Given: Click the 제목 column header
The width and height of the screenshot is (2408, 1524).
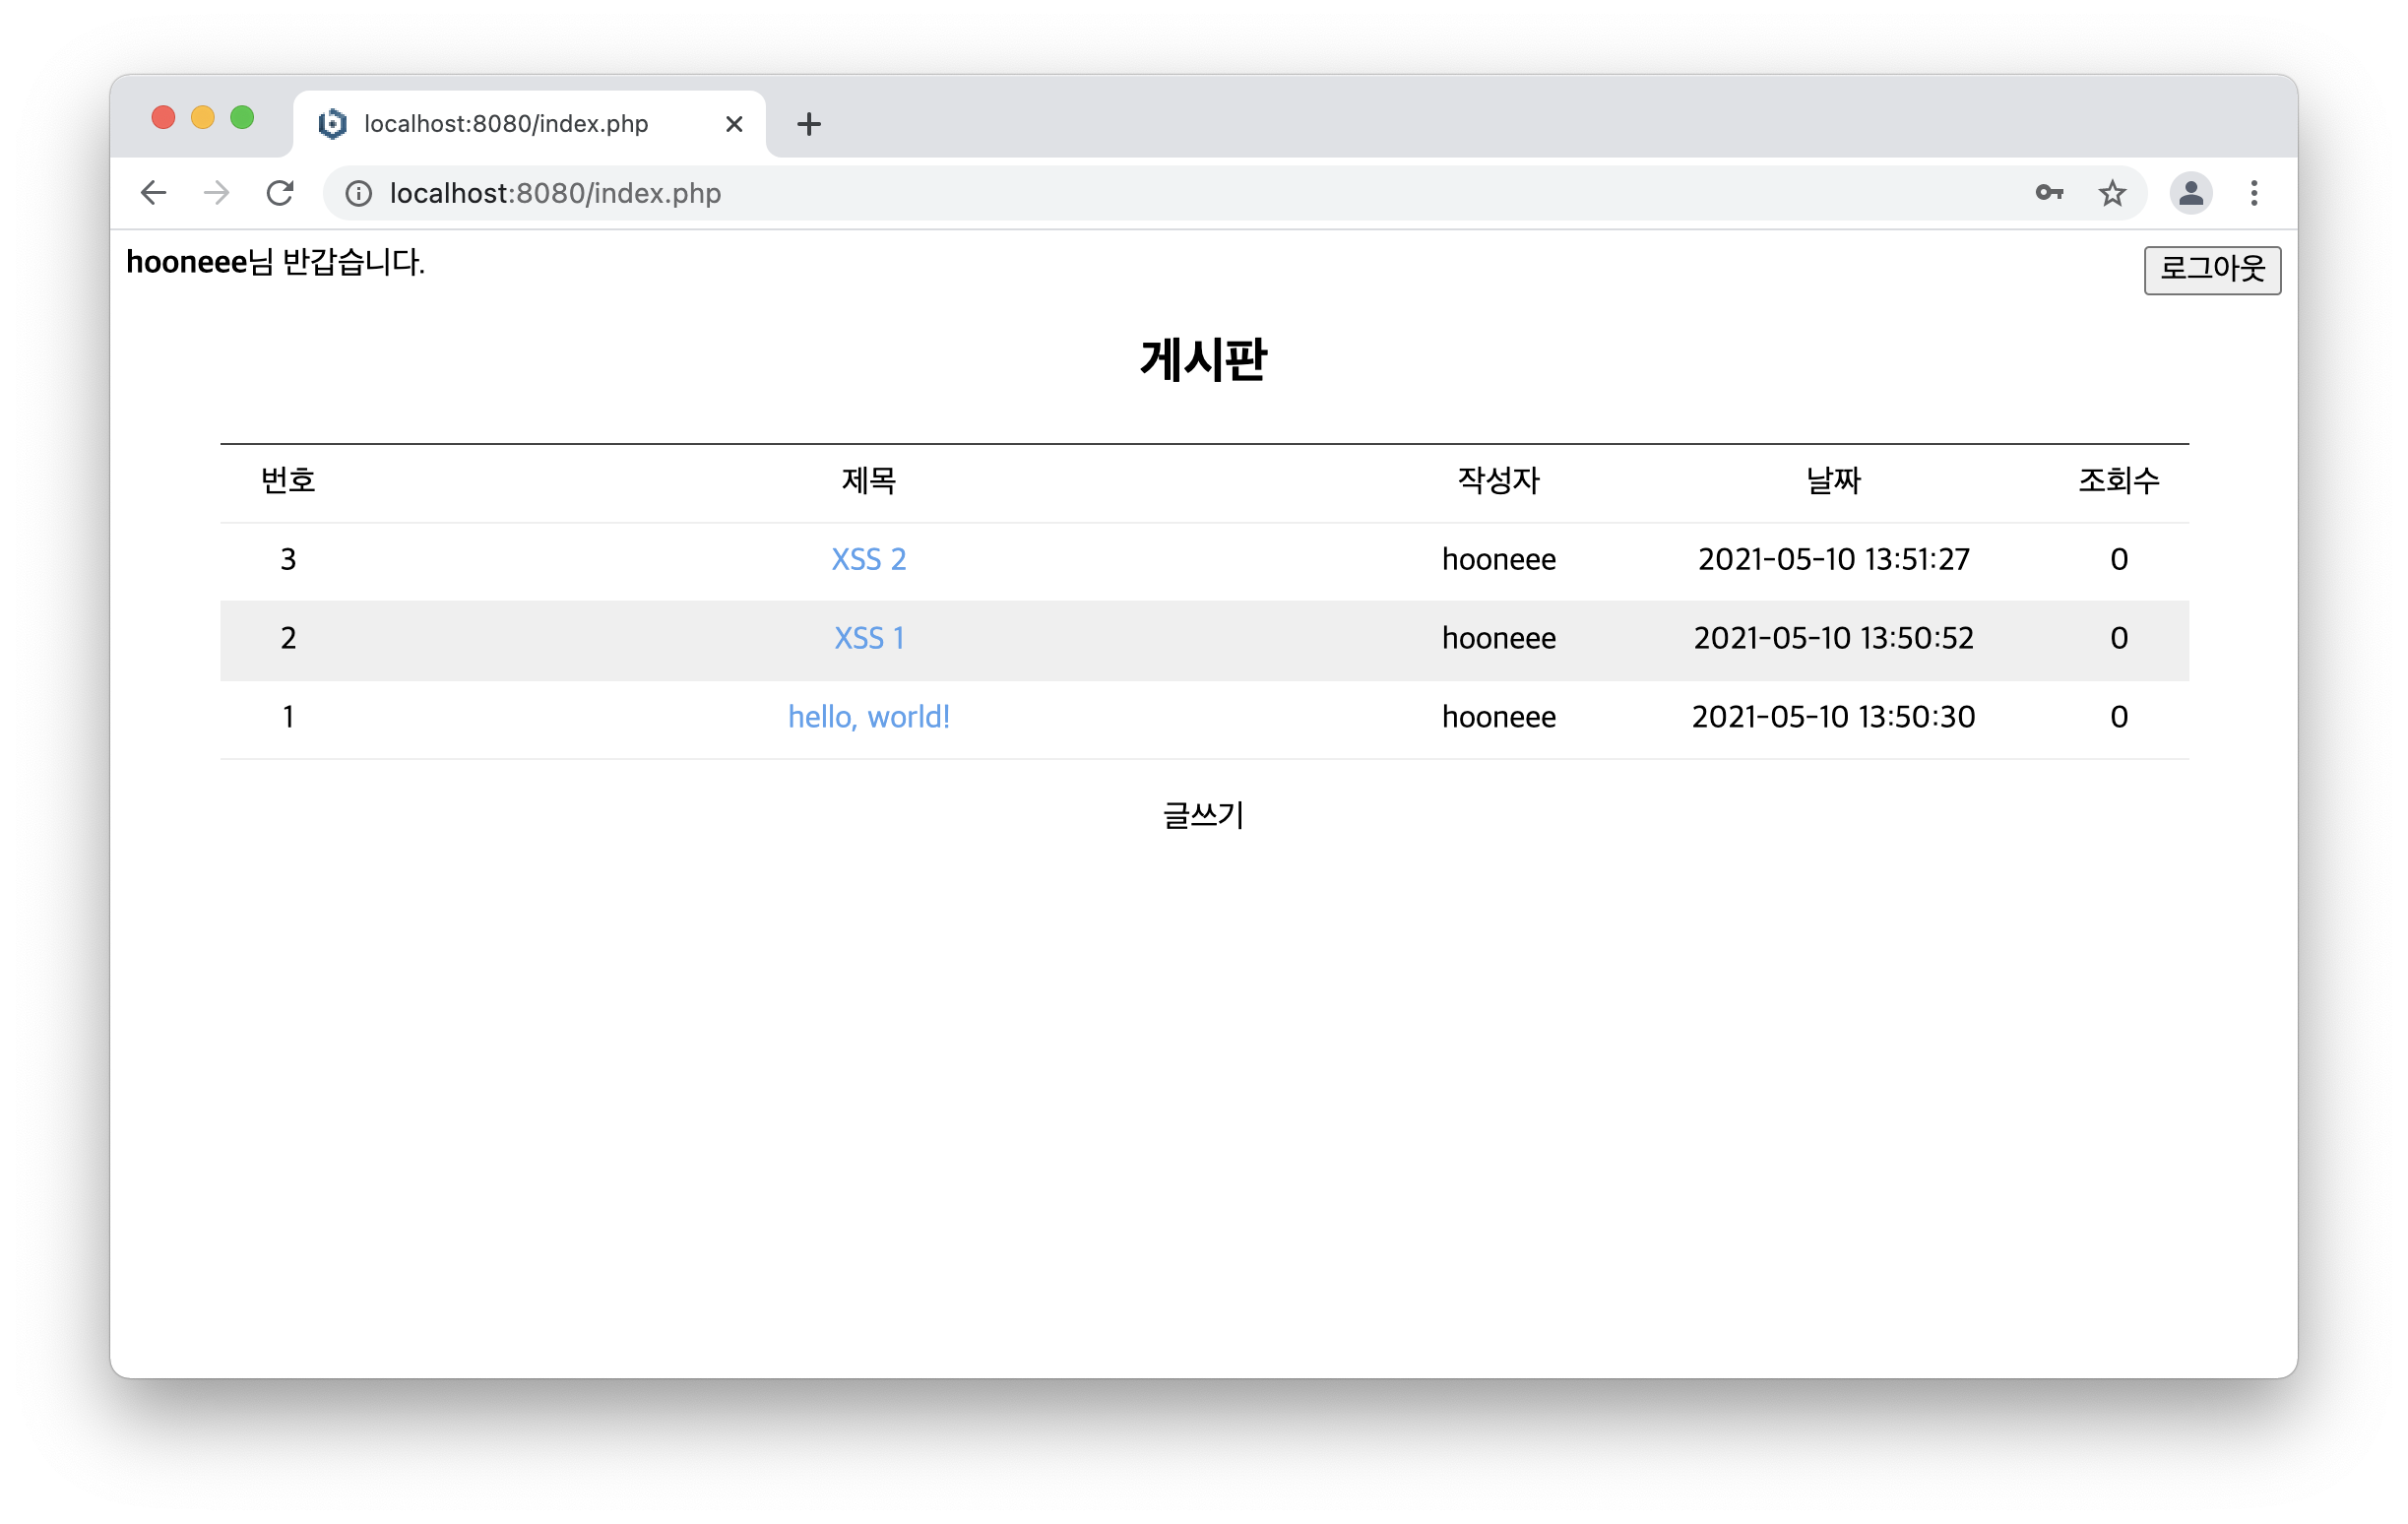Looking at the screenshot, I should click(868, 481).
